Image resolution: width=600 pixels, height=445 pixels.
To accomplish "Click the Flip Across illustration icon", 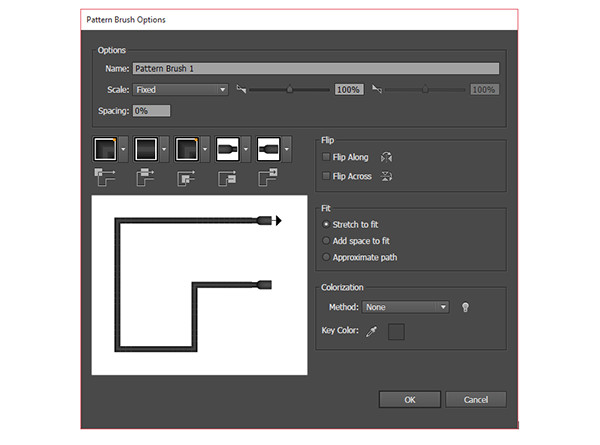I will pyautogui.click(x=386, y=176).
